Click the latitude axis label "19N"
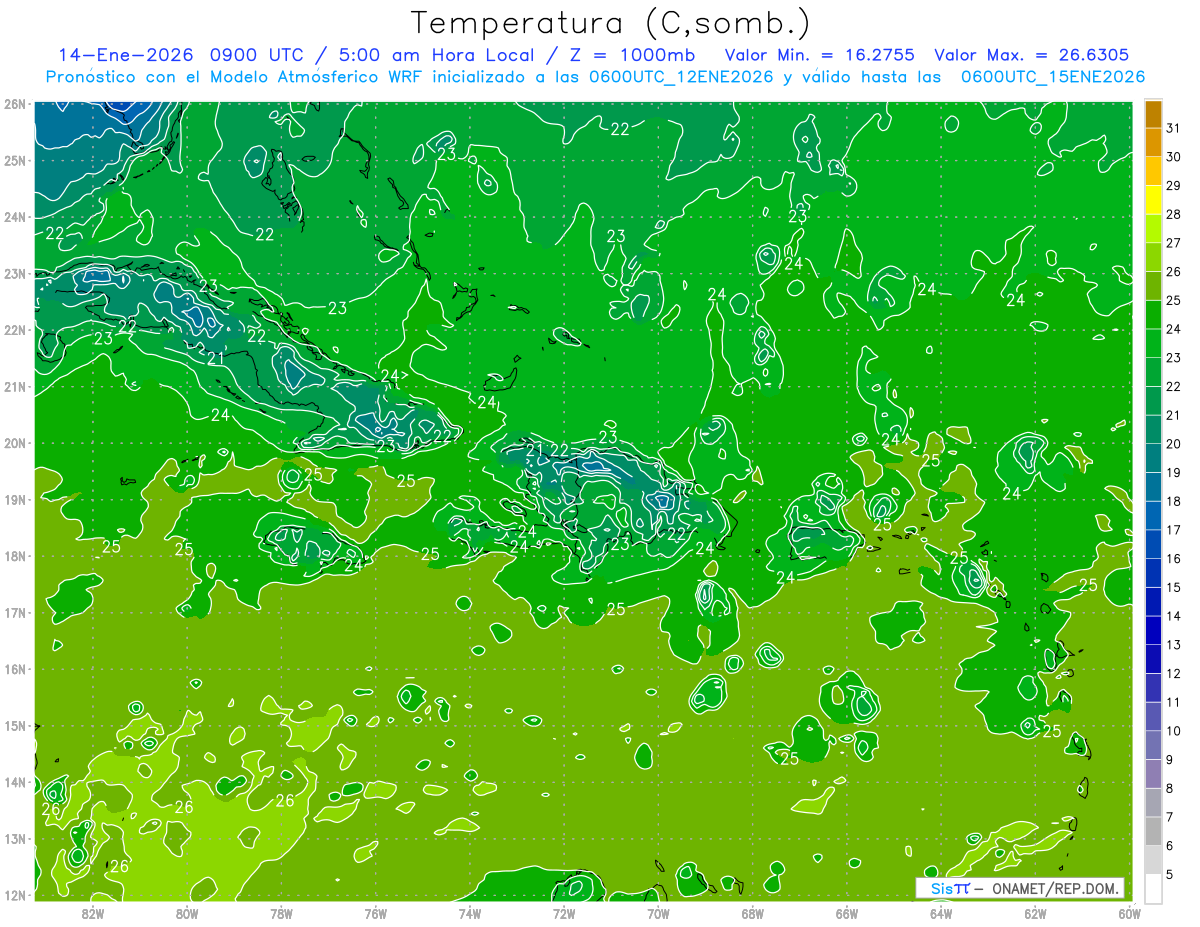 click(x=15, y=500)
